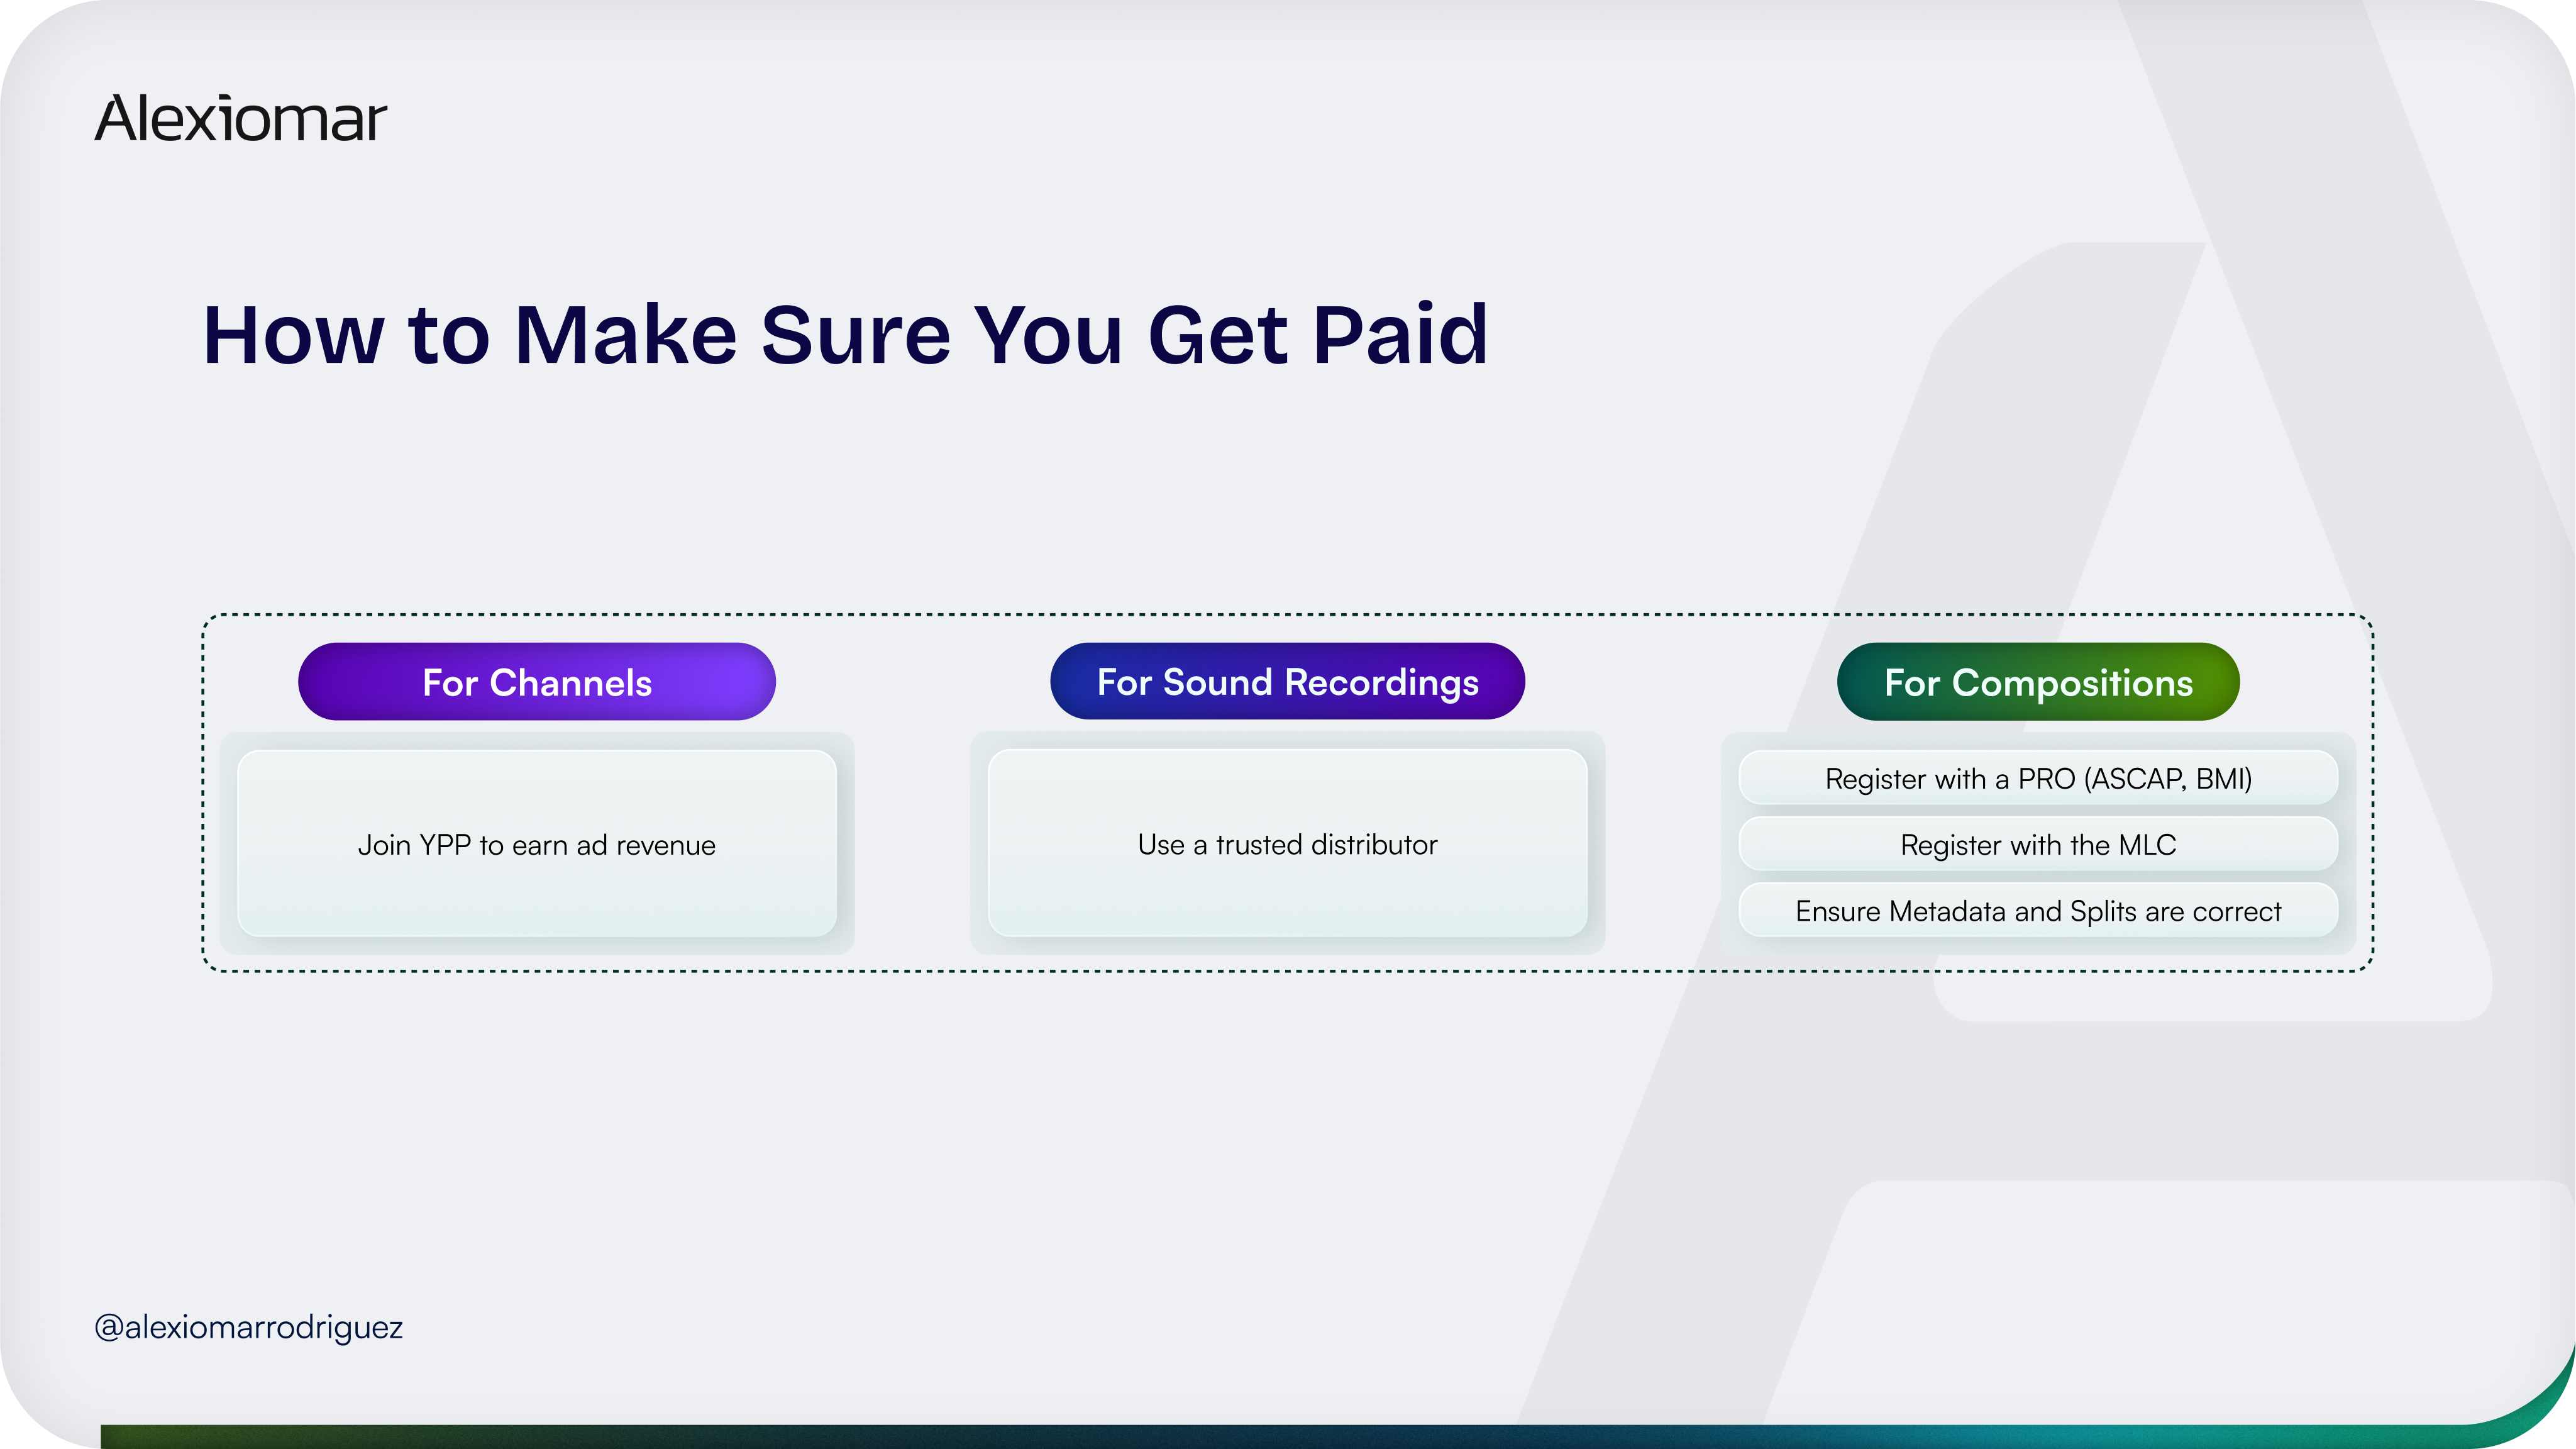Select the For Sound Recordings label
The height and width of the screenshot is (1449, 2576).
1287,682
